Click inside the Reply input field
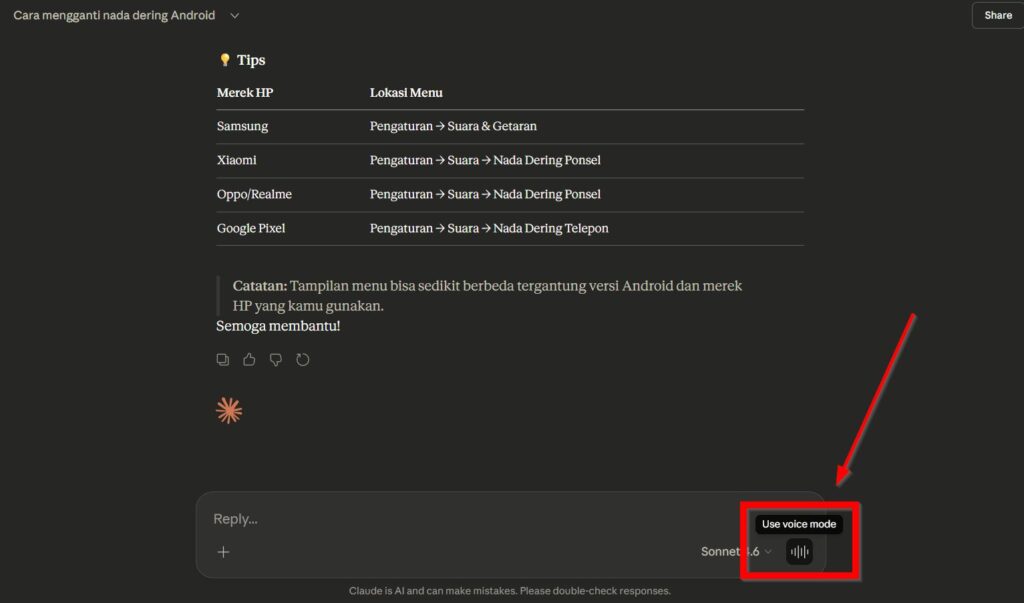The height and width of the screenshot is (603, 1024). click(400, 519)
